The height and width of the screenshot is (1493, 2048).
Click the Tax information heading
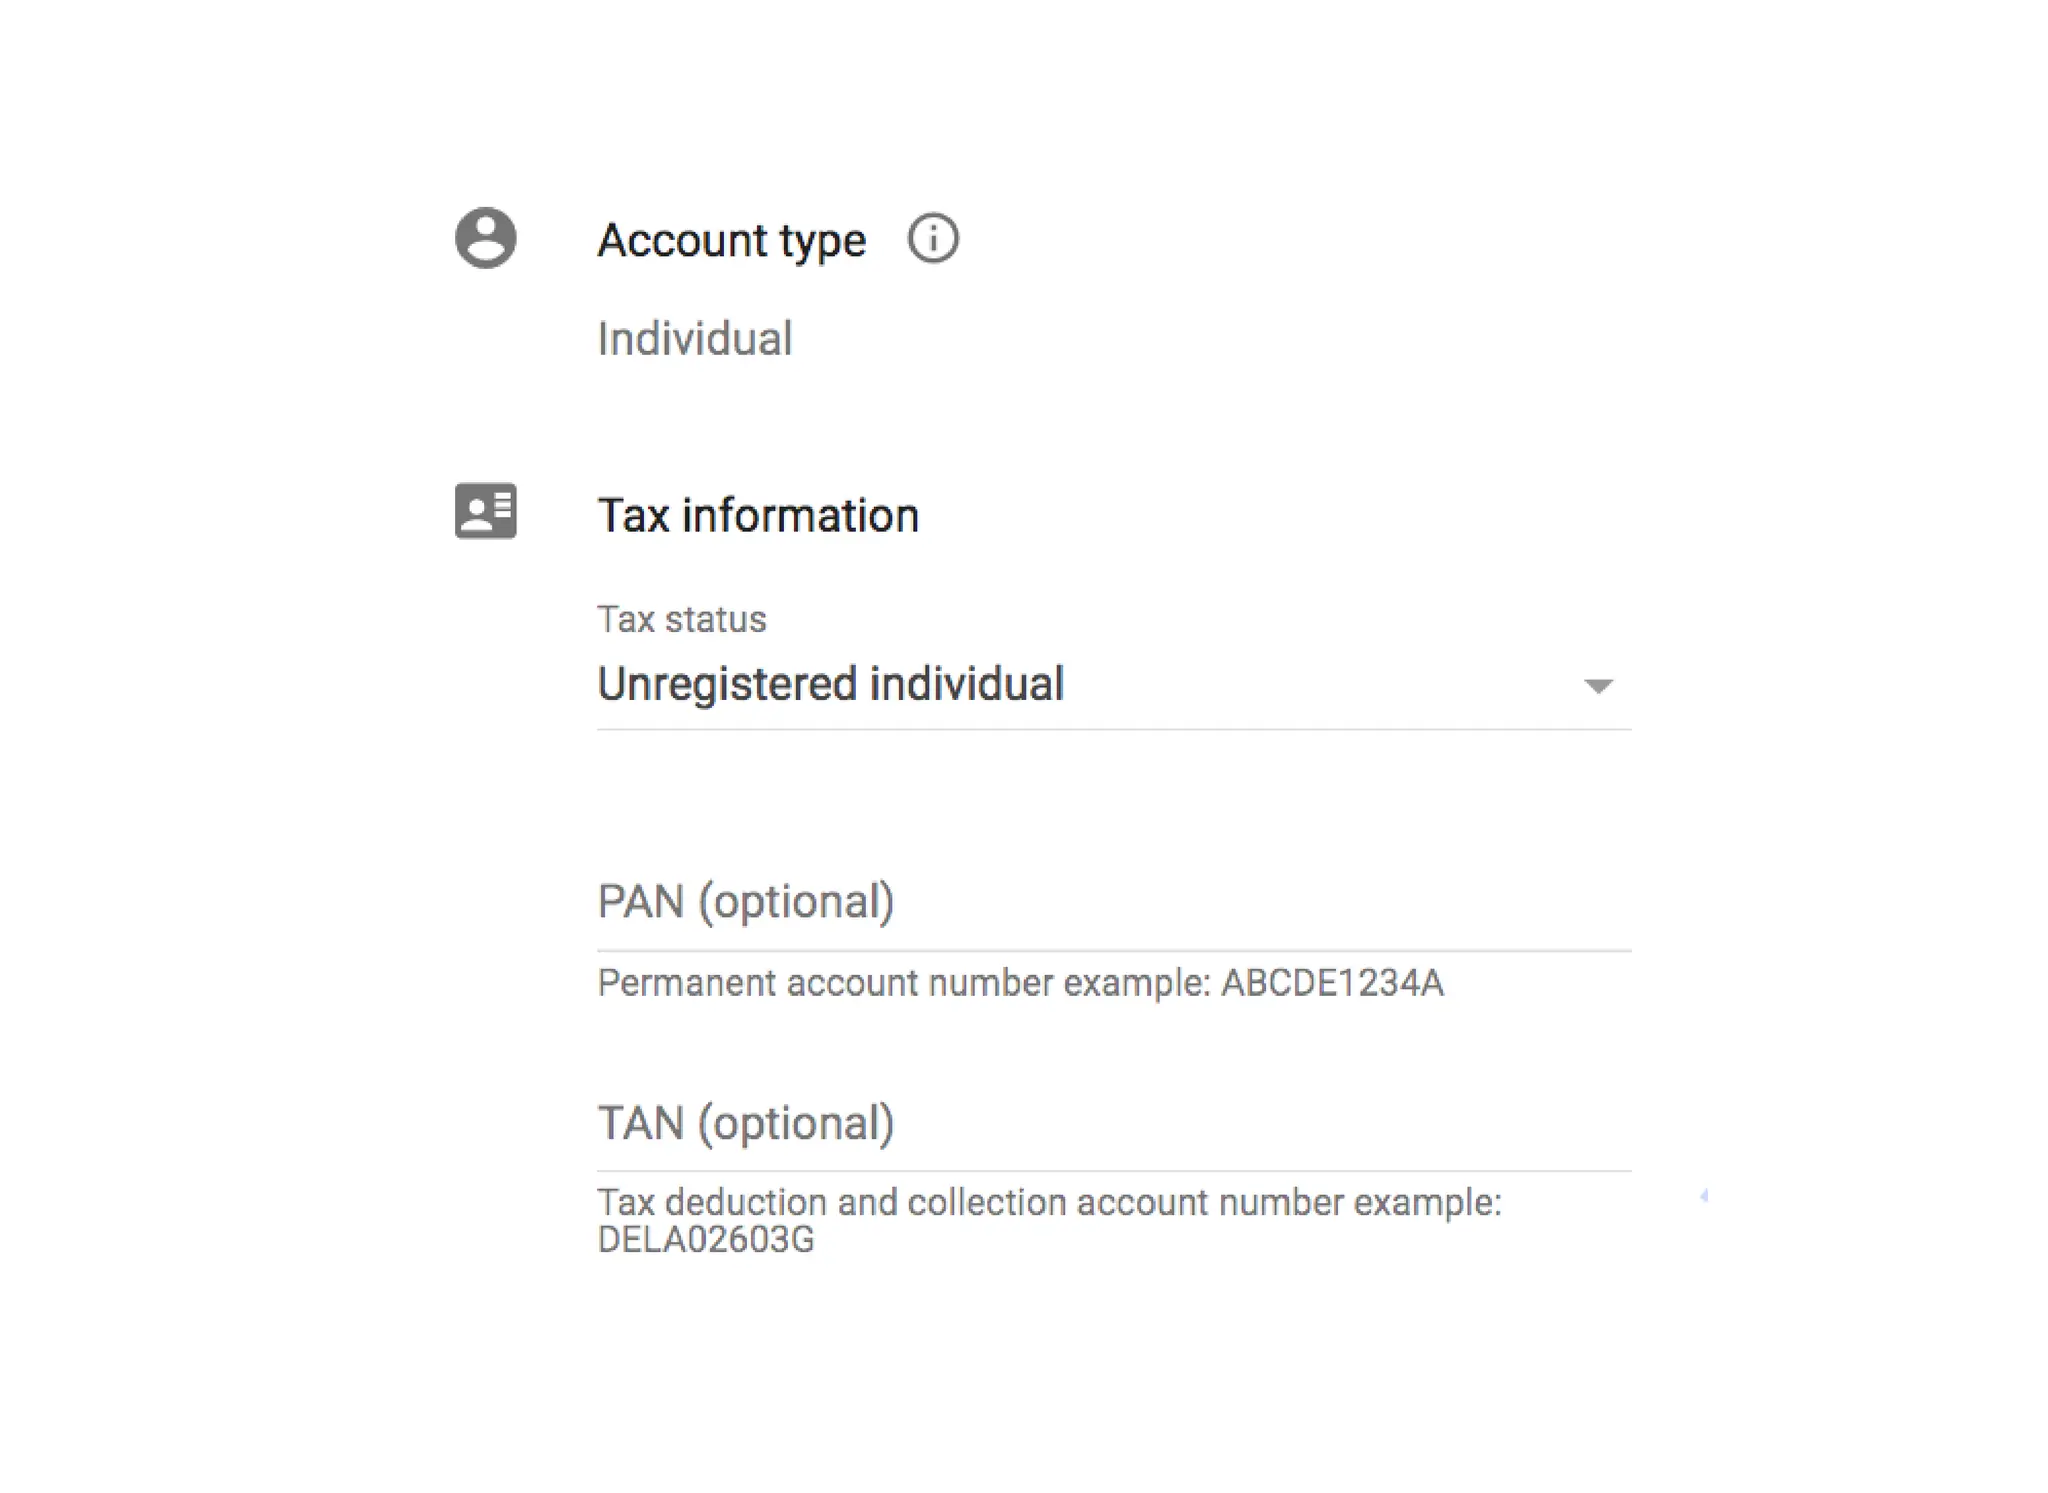click(758, 516)
